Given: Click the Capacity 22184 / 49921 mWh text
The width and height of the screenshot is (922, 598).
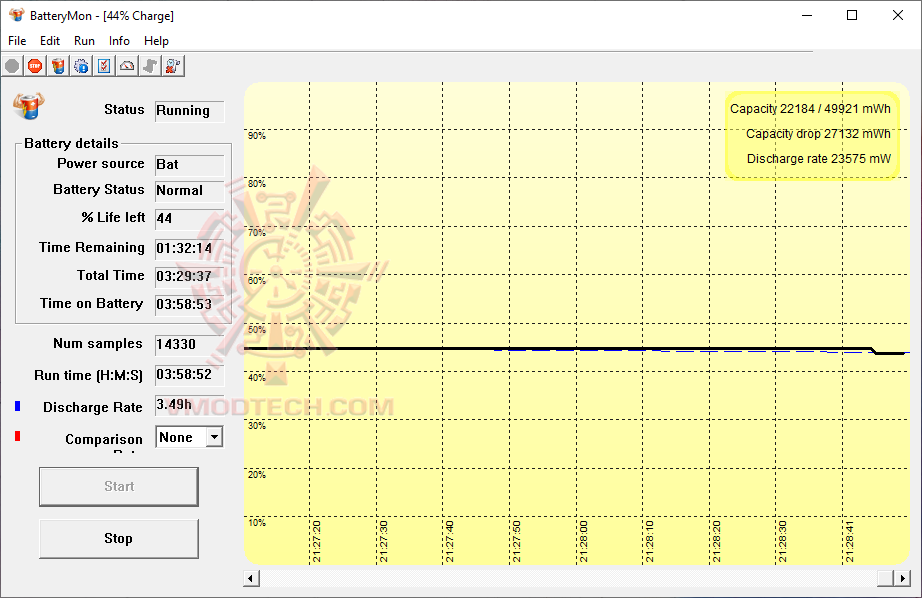Looking at the screenshot, I should click(x=810, y=109).
